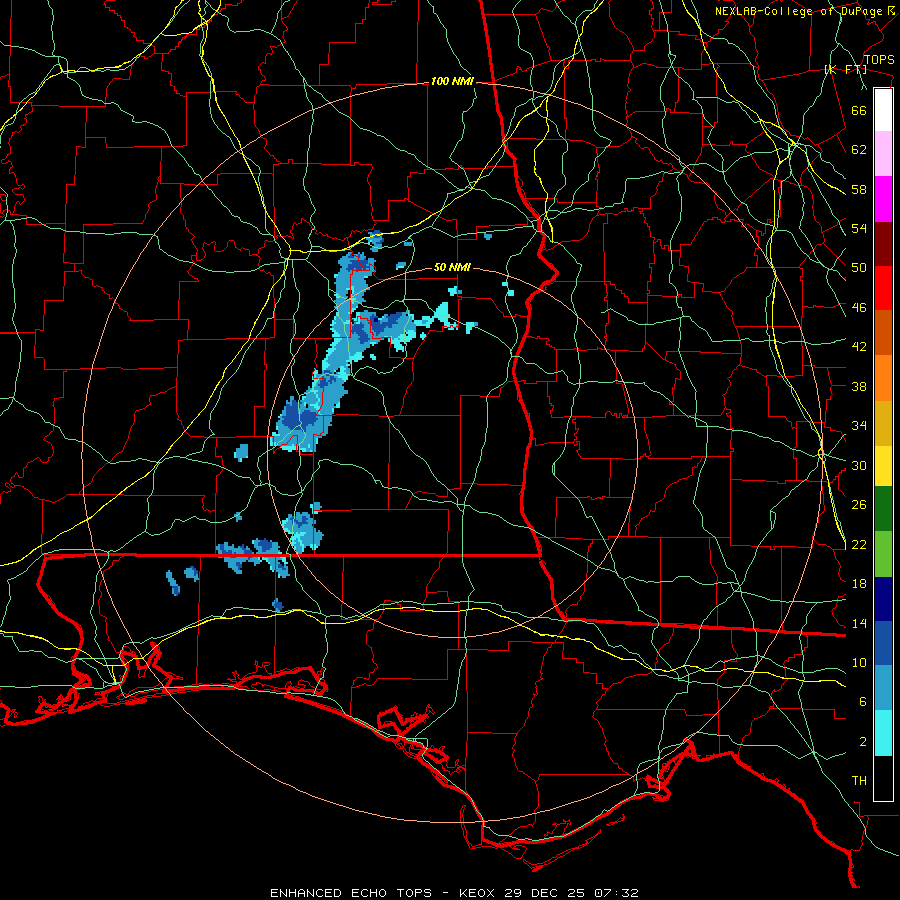This screenshot has height=900, width=900.
Task: Click the magenta 58 kft legend swatch
Action: pos(883,199)
